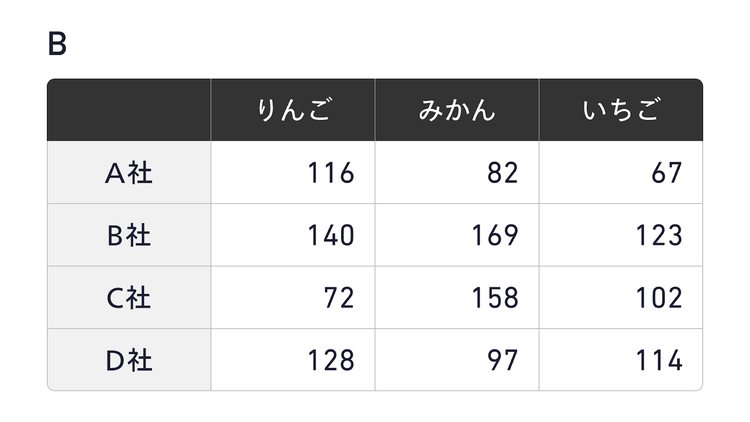Pick the cell with value 102
The height and width of the screenshot is (422, 750).
621,298
